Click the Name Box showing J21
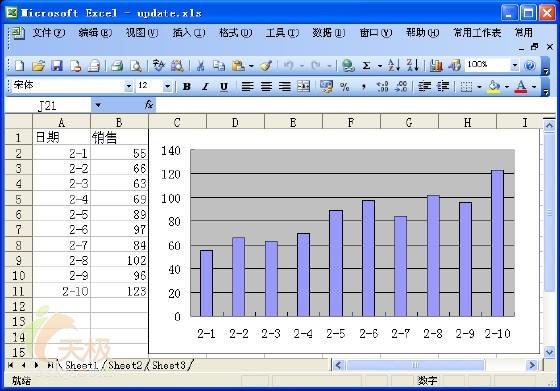 tap(48, 105)
